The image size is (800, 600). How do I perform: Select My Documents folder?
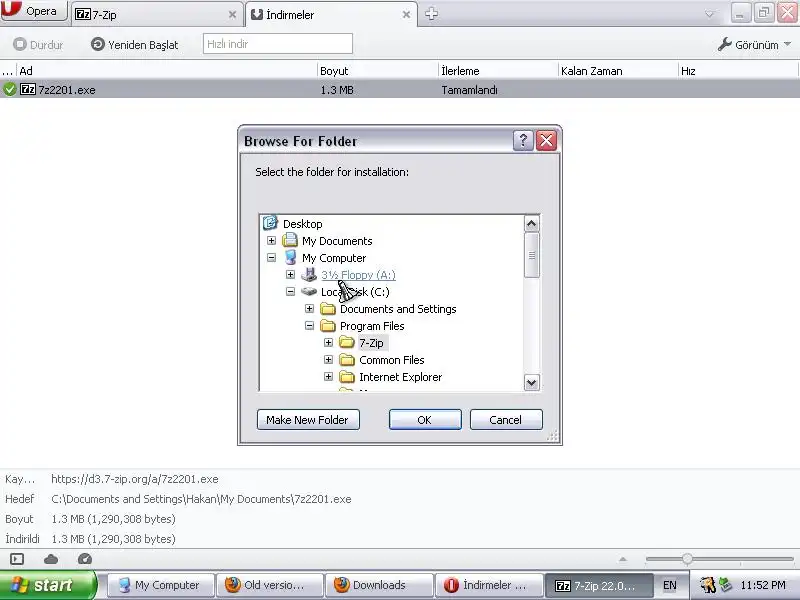point(337,241)
